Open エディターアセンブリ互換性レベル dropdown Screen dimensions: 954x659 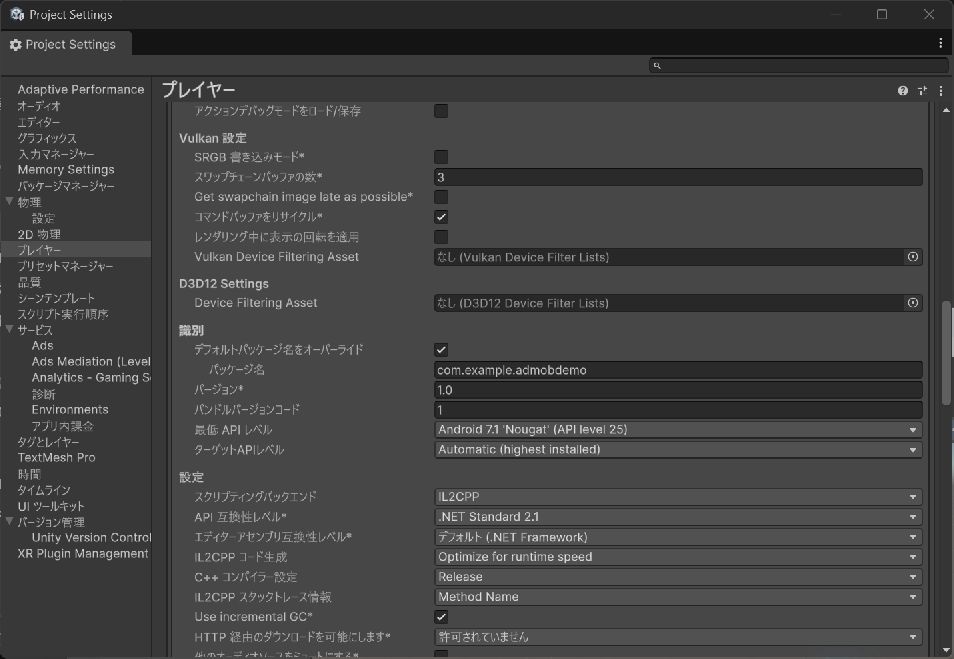pyautogui.click(x=678, y=537)
